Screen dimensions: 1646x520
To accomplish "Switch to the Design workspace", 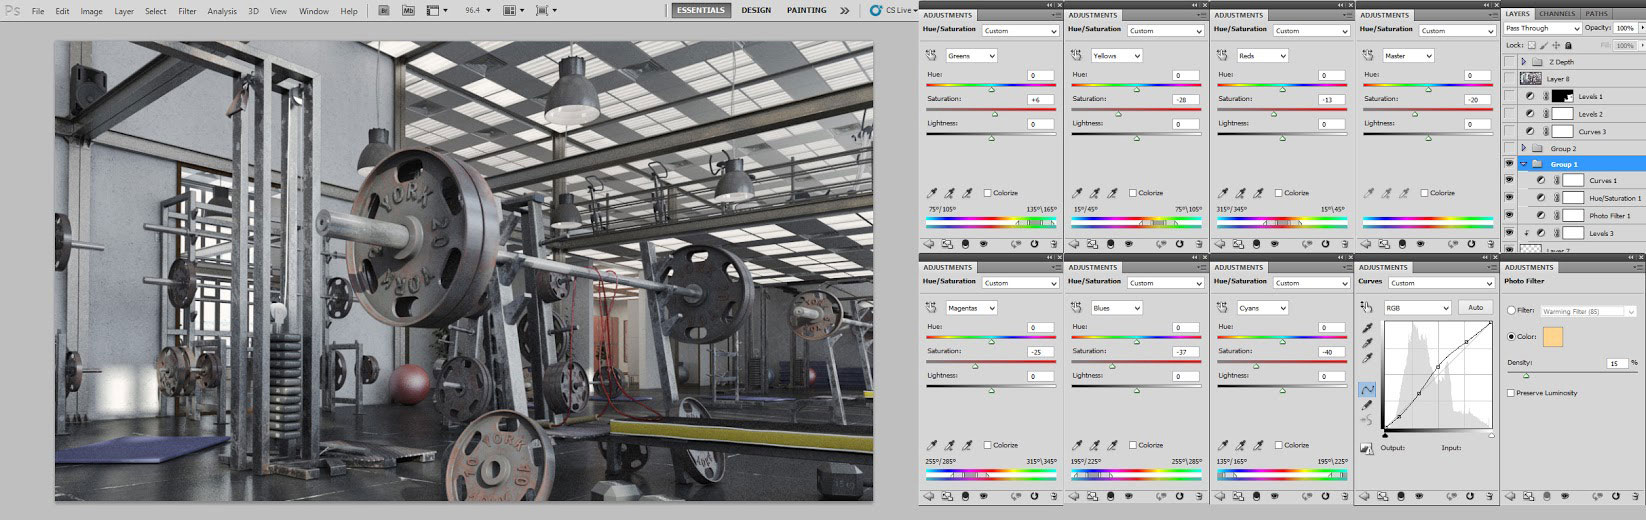I will pyautogui.click(x=756, y=11).
